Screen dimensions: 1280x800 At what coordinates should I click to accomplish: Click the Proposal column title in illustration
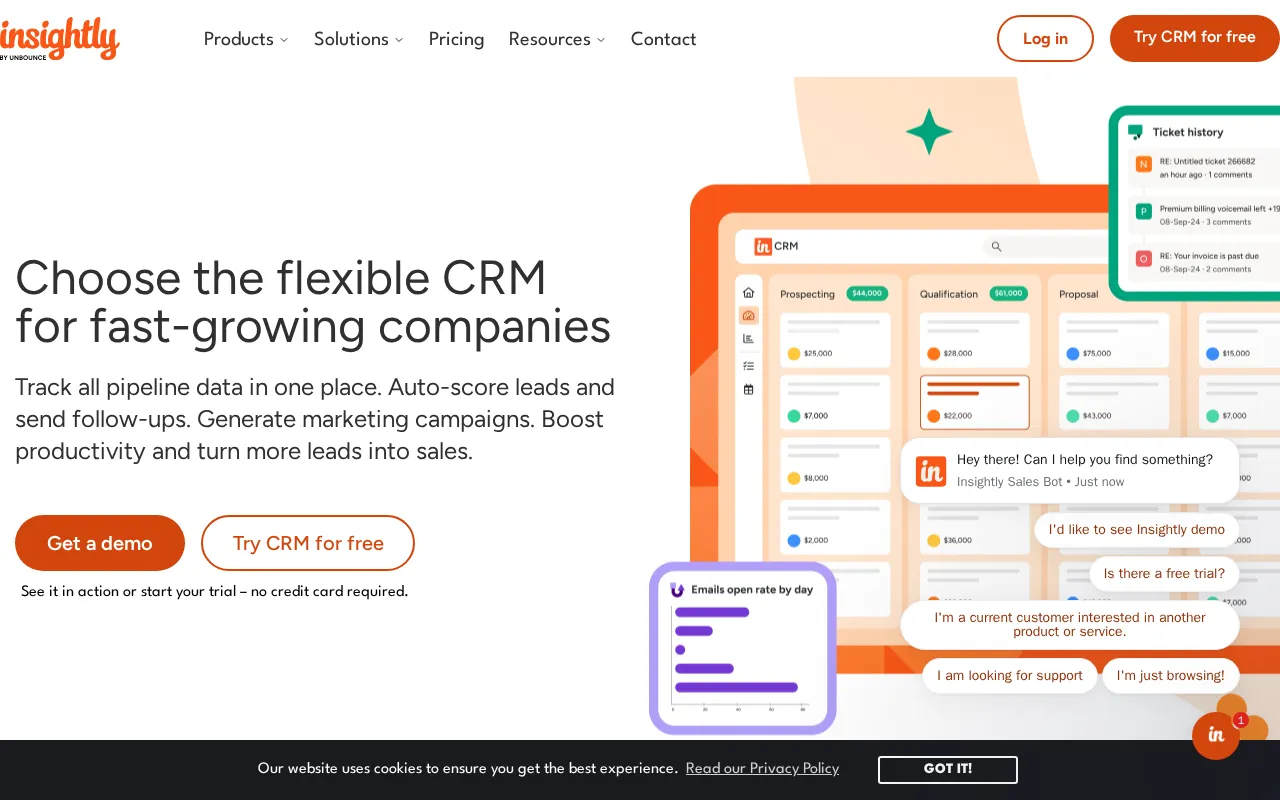tap(1079, 294)
